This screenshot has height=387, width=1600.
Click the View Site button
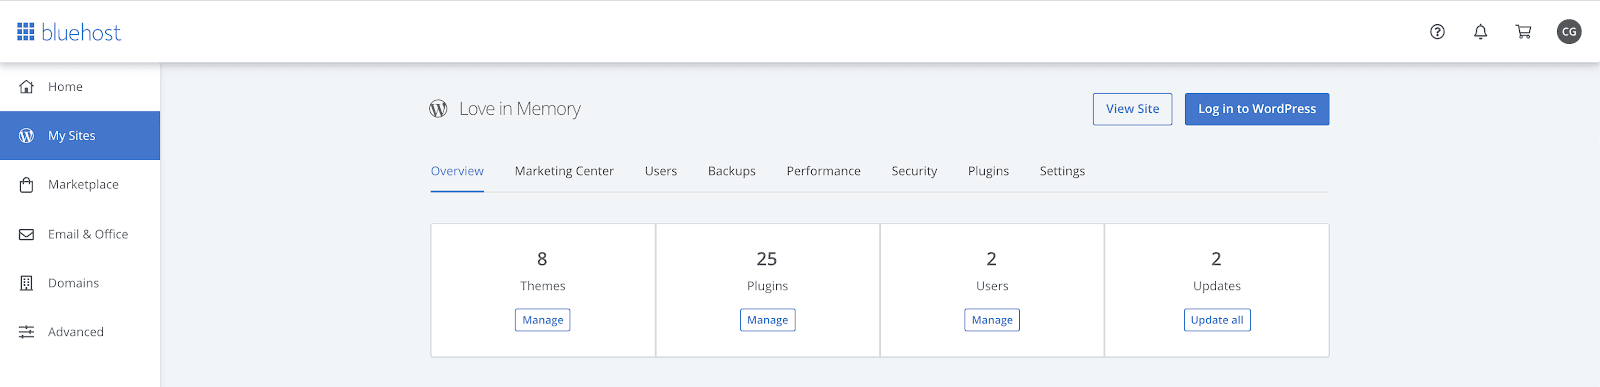(1132, 109)
